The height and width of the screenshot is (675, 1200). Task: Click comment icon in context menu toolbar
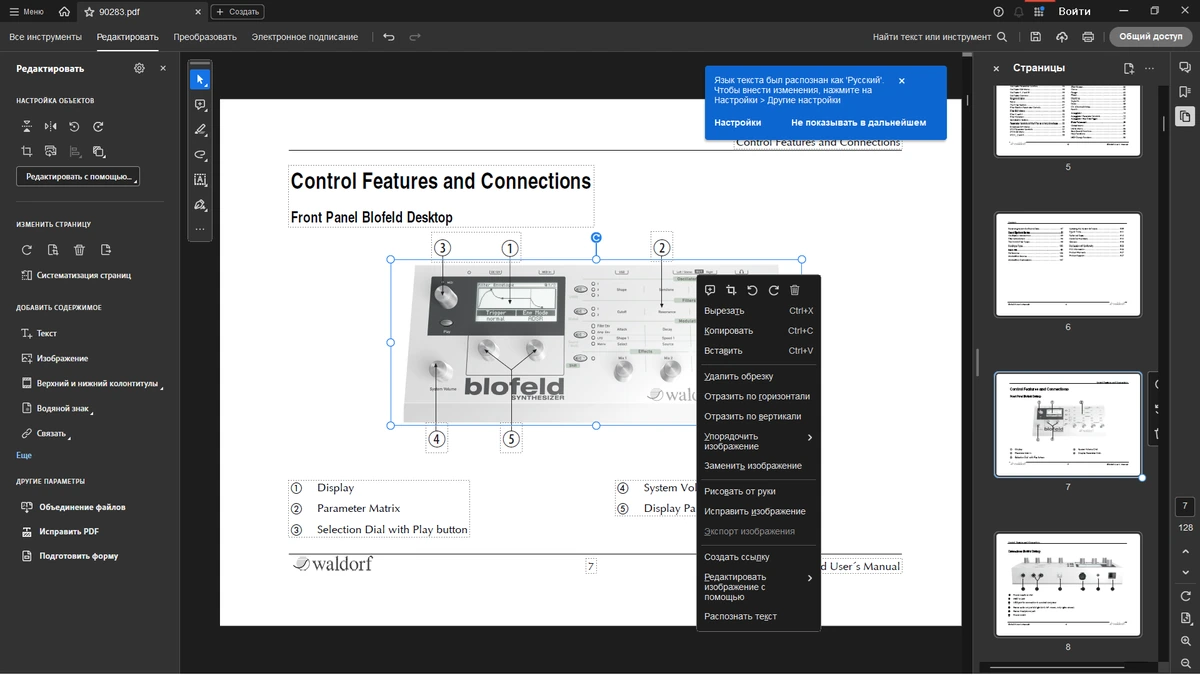click(710, 290)
